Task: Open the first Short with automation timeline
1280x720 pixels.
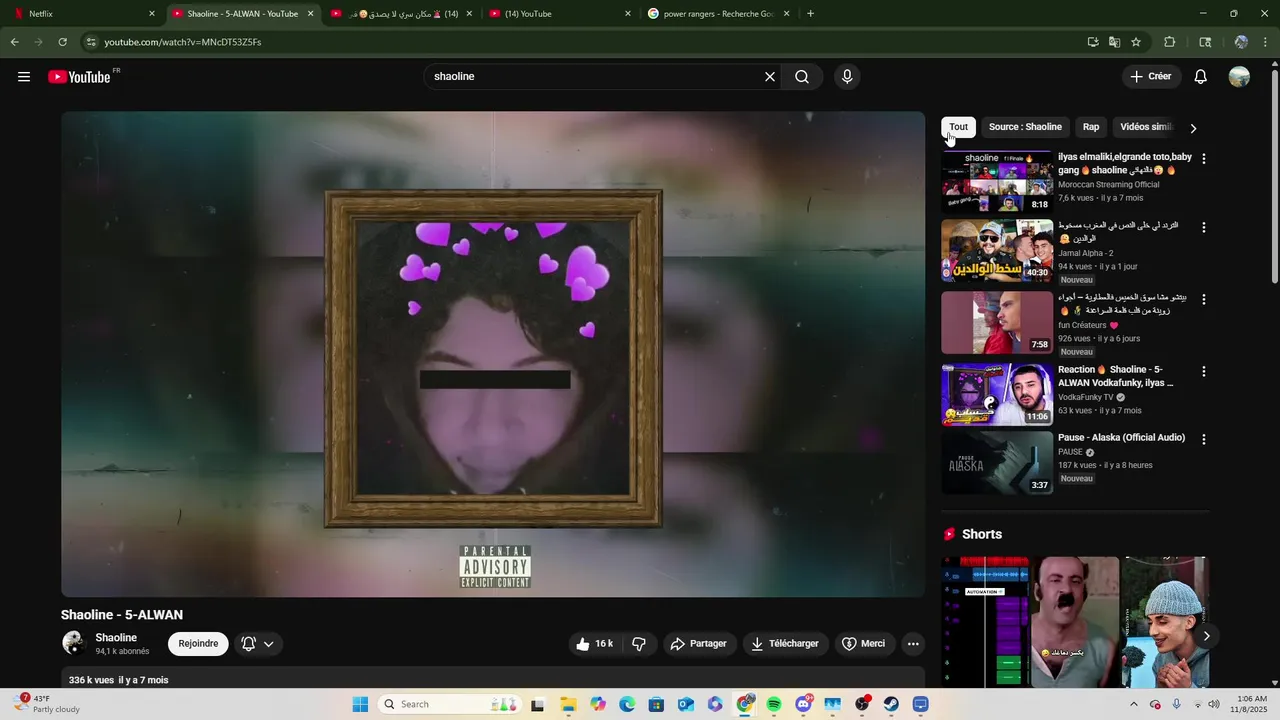Action: coord(985,622)
